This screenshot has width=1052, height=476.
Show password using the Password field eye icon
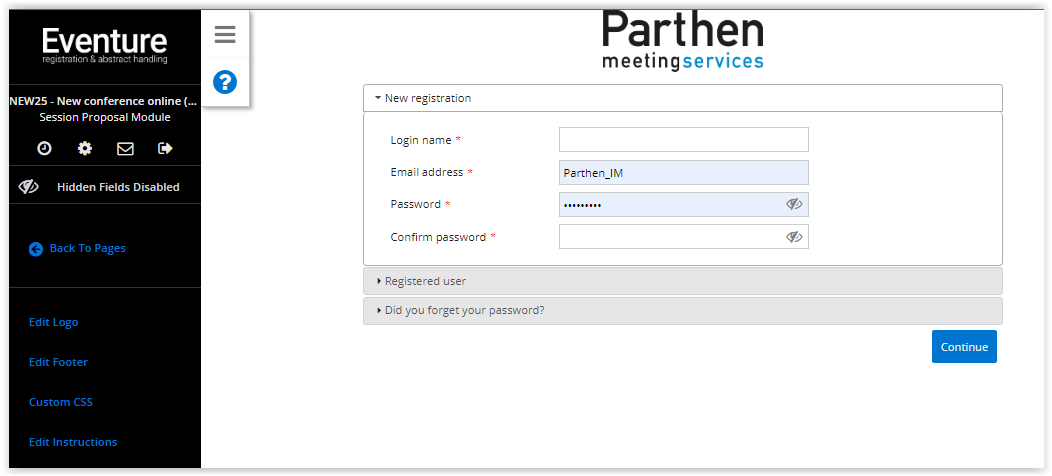[x=794, y=205]
